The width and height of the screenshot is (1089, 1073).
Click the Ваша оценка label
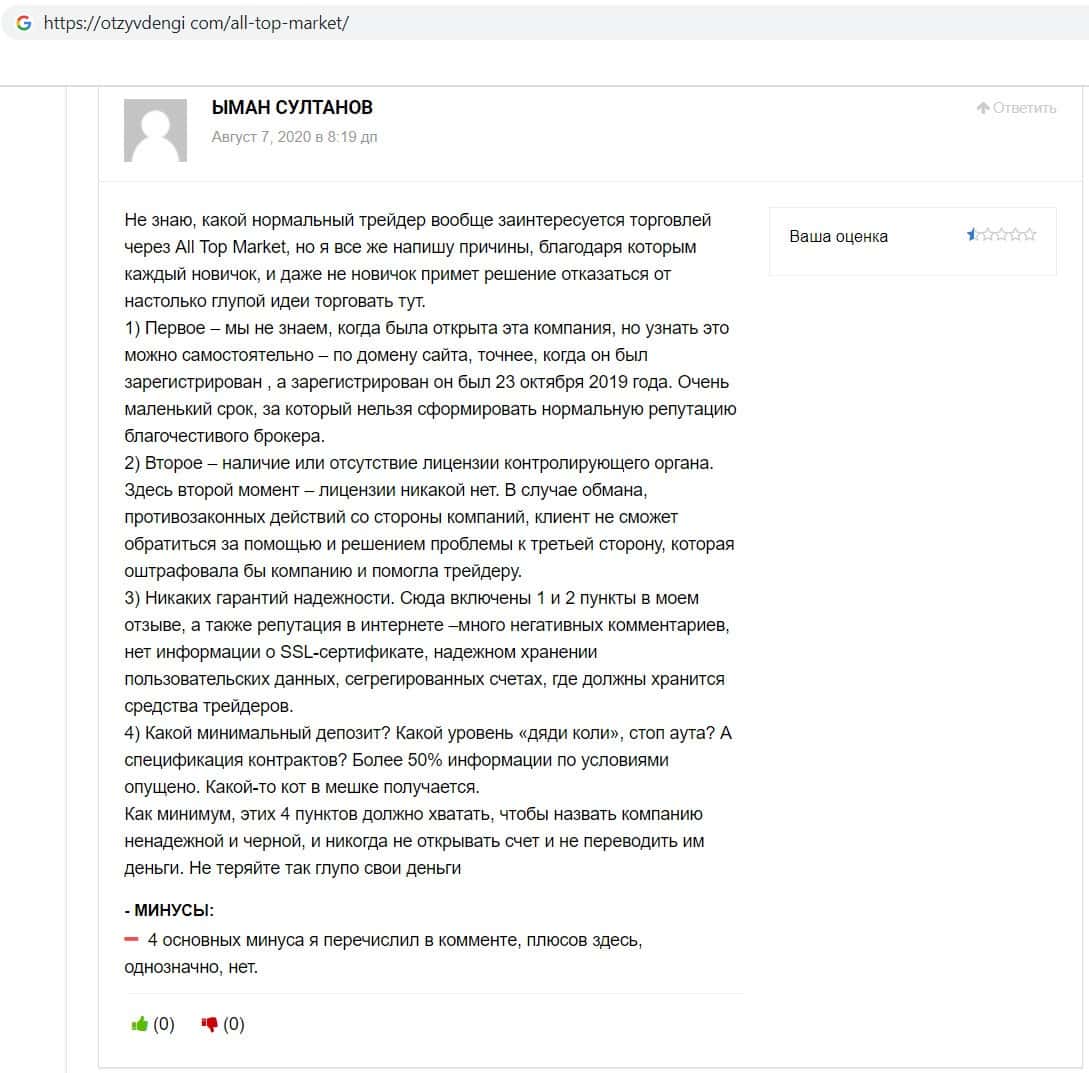[x=838, y=237]
